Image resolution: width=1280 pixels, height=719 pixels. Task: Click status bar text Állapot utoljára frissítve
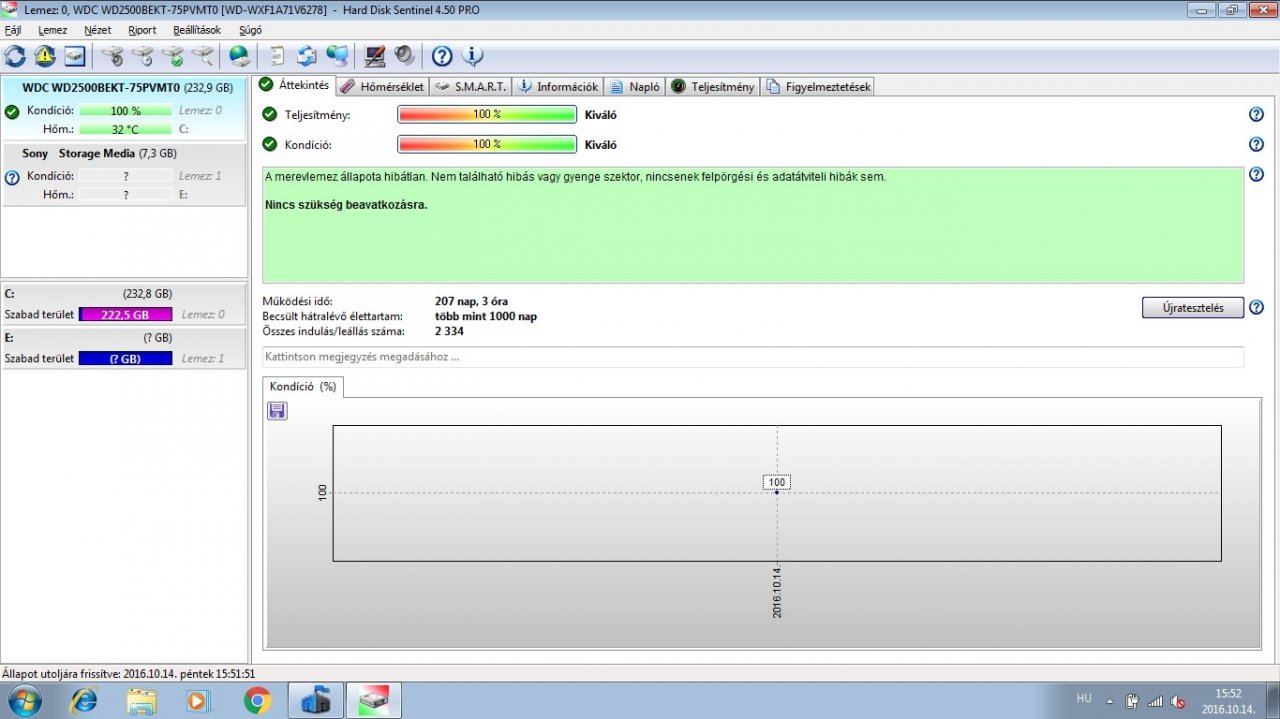click(x=128, y=674)
